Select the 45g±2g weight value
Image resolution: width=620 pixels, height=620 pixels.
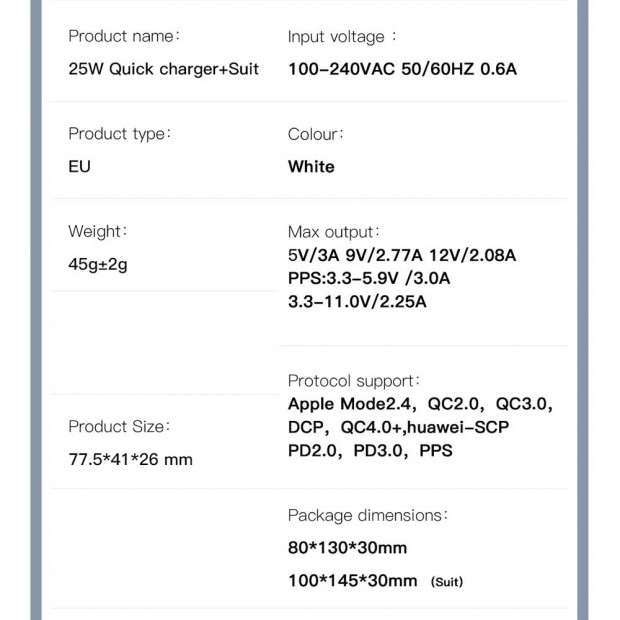click(98, 264)
